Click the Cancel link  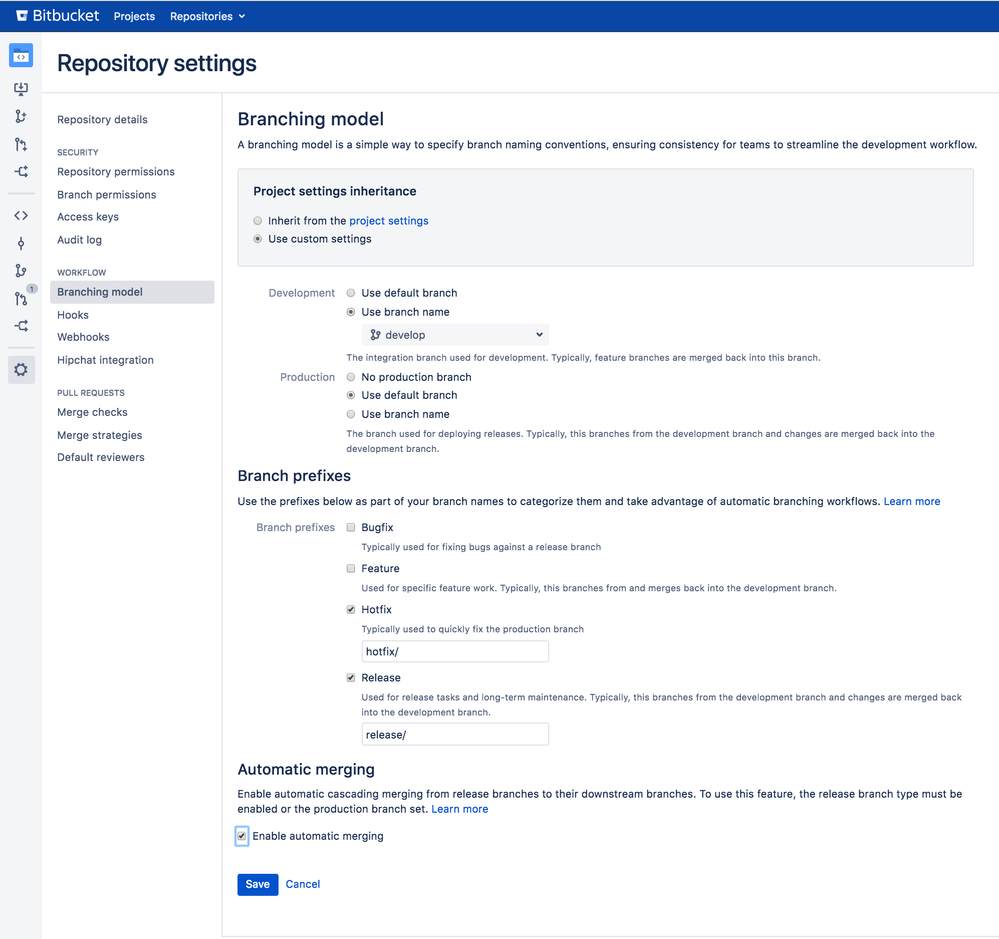pyautogui.click(x=303, y=884)
